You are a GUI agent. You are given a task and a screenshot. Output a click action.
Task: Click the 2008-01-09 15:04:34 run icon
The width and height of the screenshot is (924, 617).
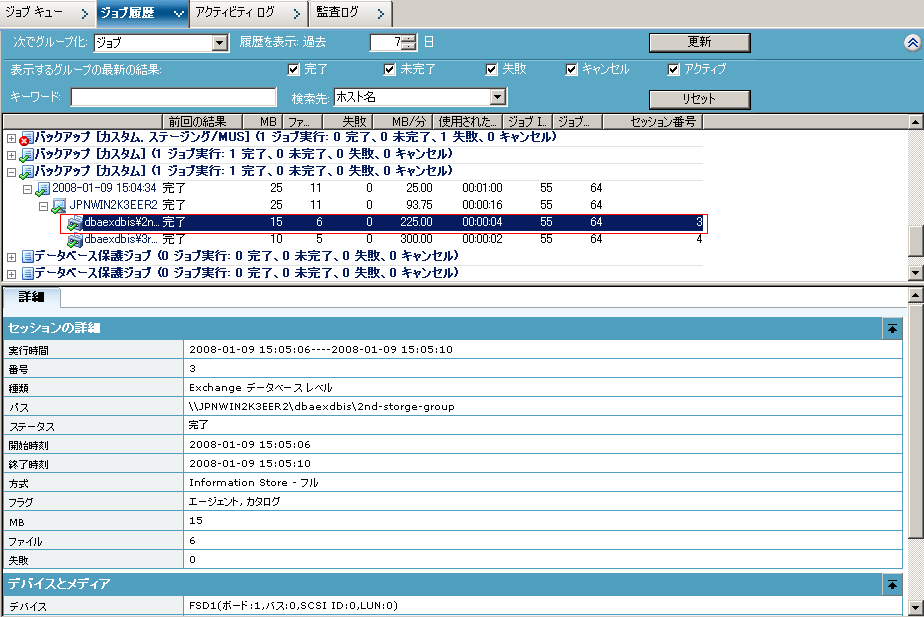pos(42,190)
